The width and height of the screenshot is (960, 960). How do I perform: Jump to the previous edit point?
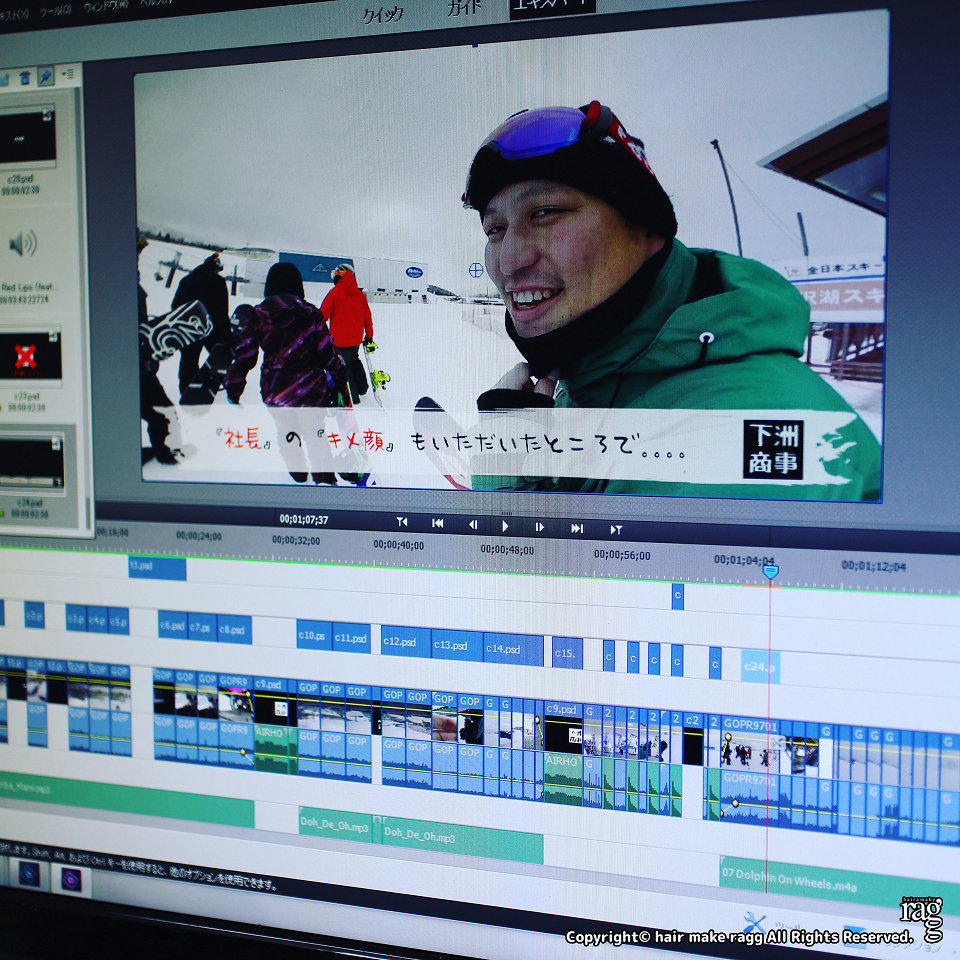click(x=437, y=523)
